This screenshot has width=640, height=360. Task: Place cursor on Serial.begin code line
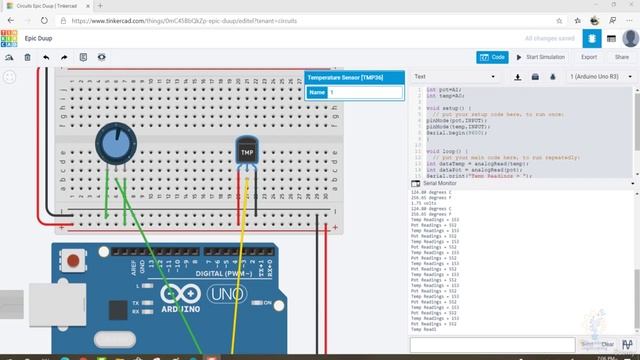(x=457, y=133)
